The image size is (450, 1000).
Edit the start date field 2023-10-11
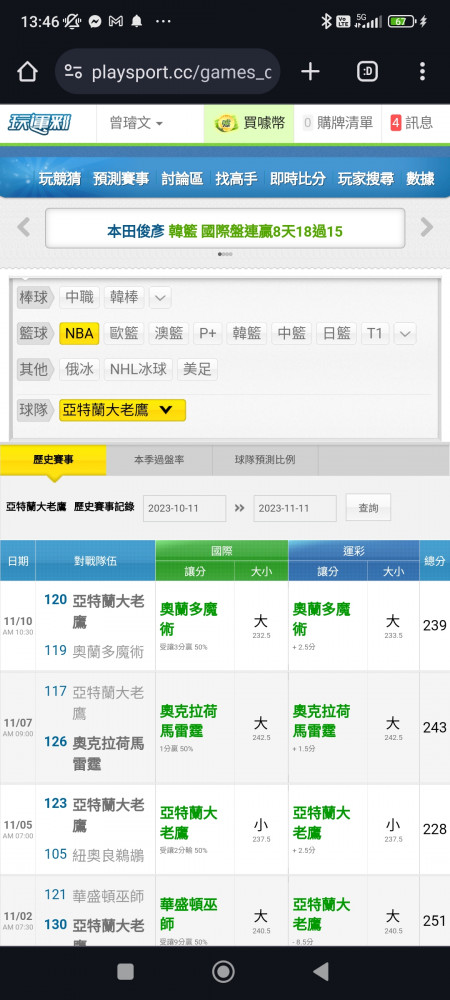[x=184, y=508]
